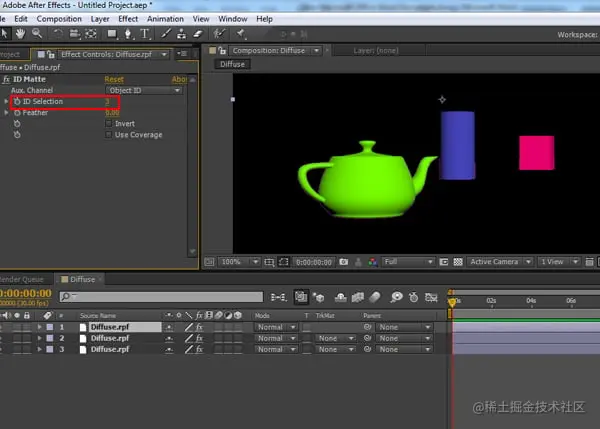Select the Pen tool

pos(128,34)
